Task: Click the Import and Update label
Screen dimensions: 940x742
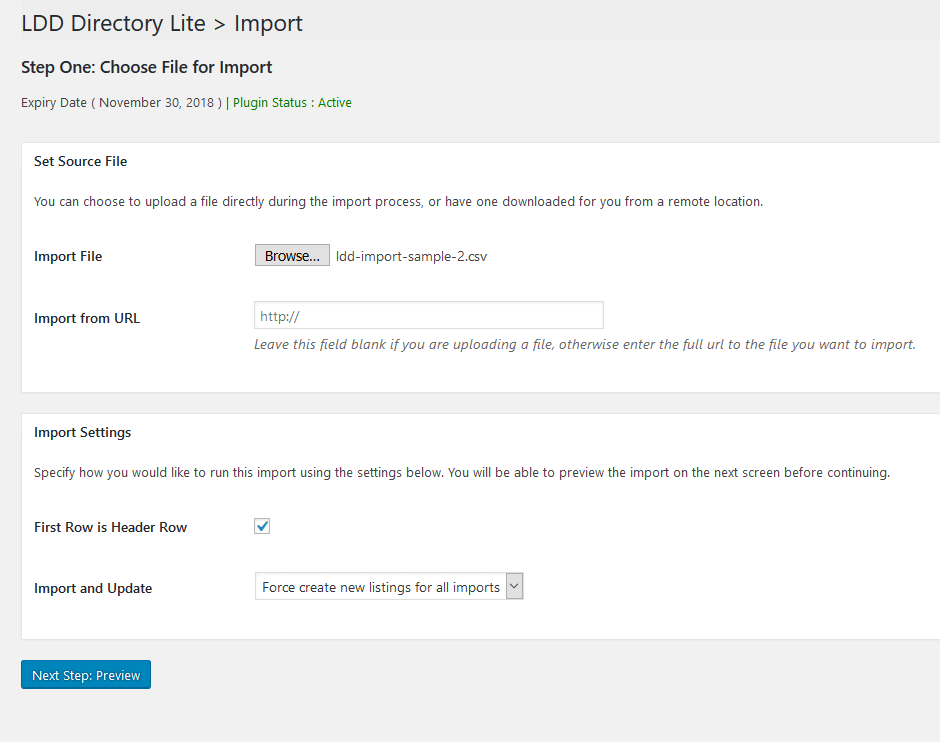Action: point(93,589)
